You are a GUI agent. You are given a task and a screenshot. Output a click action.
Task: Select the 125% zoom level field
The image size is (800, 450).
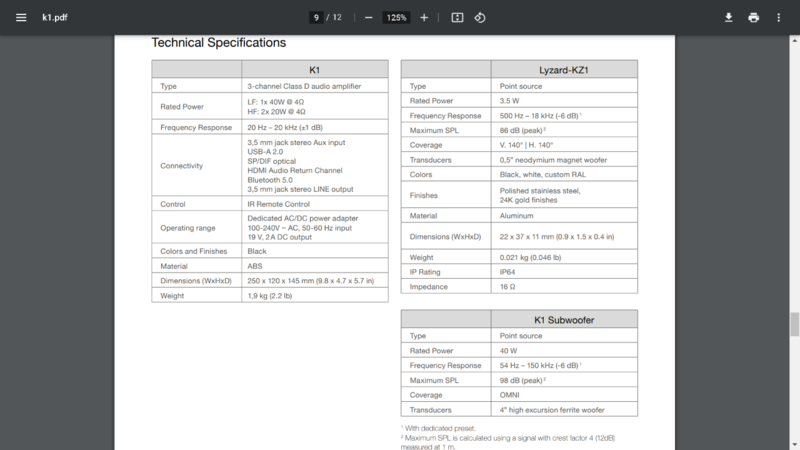point(397,17)
